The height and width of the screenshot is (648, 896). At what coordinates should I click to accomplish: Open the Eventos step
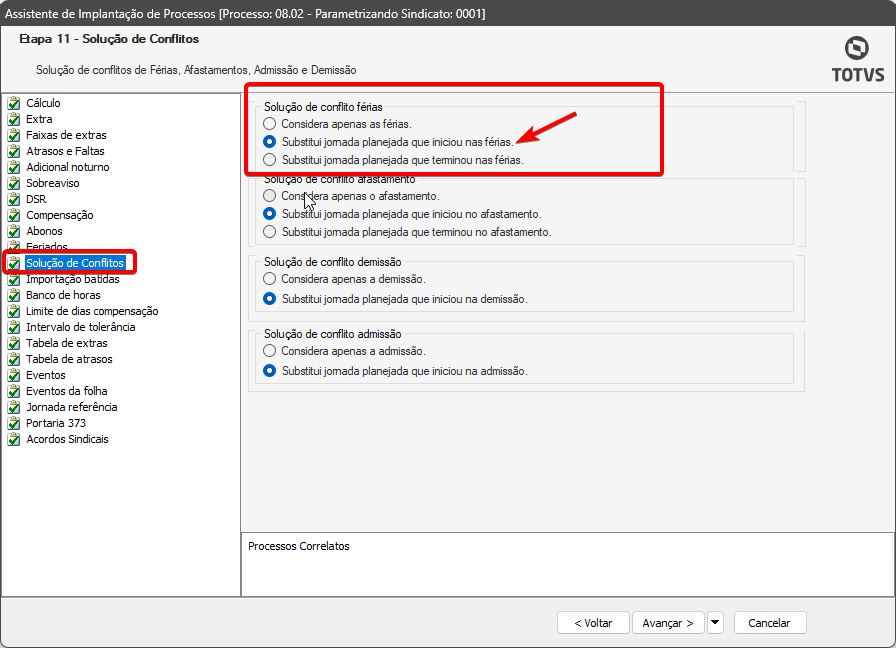46,375
